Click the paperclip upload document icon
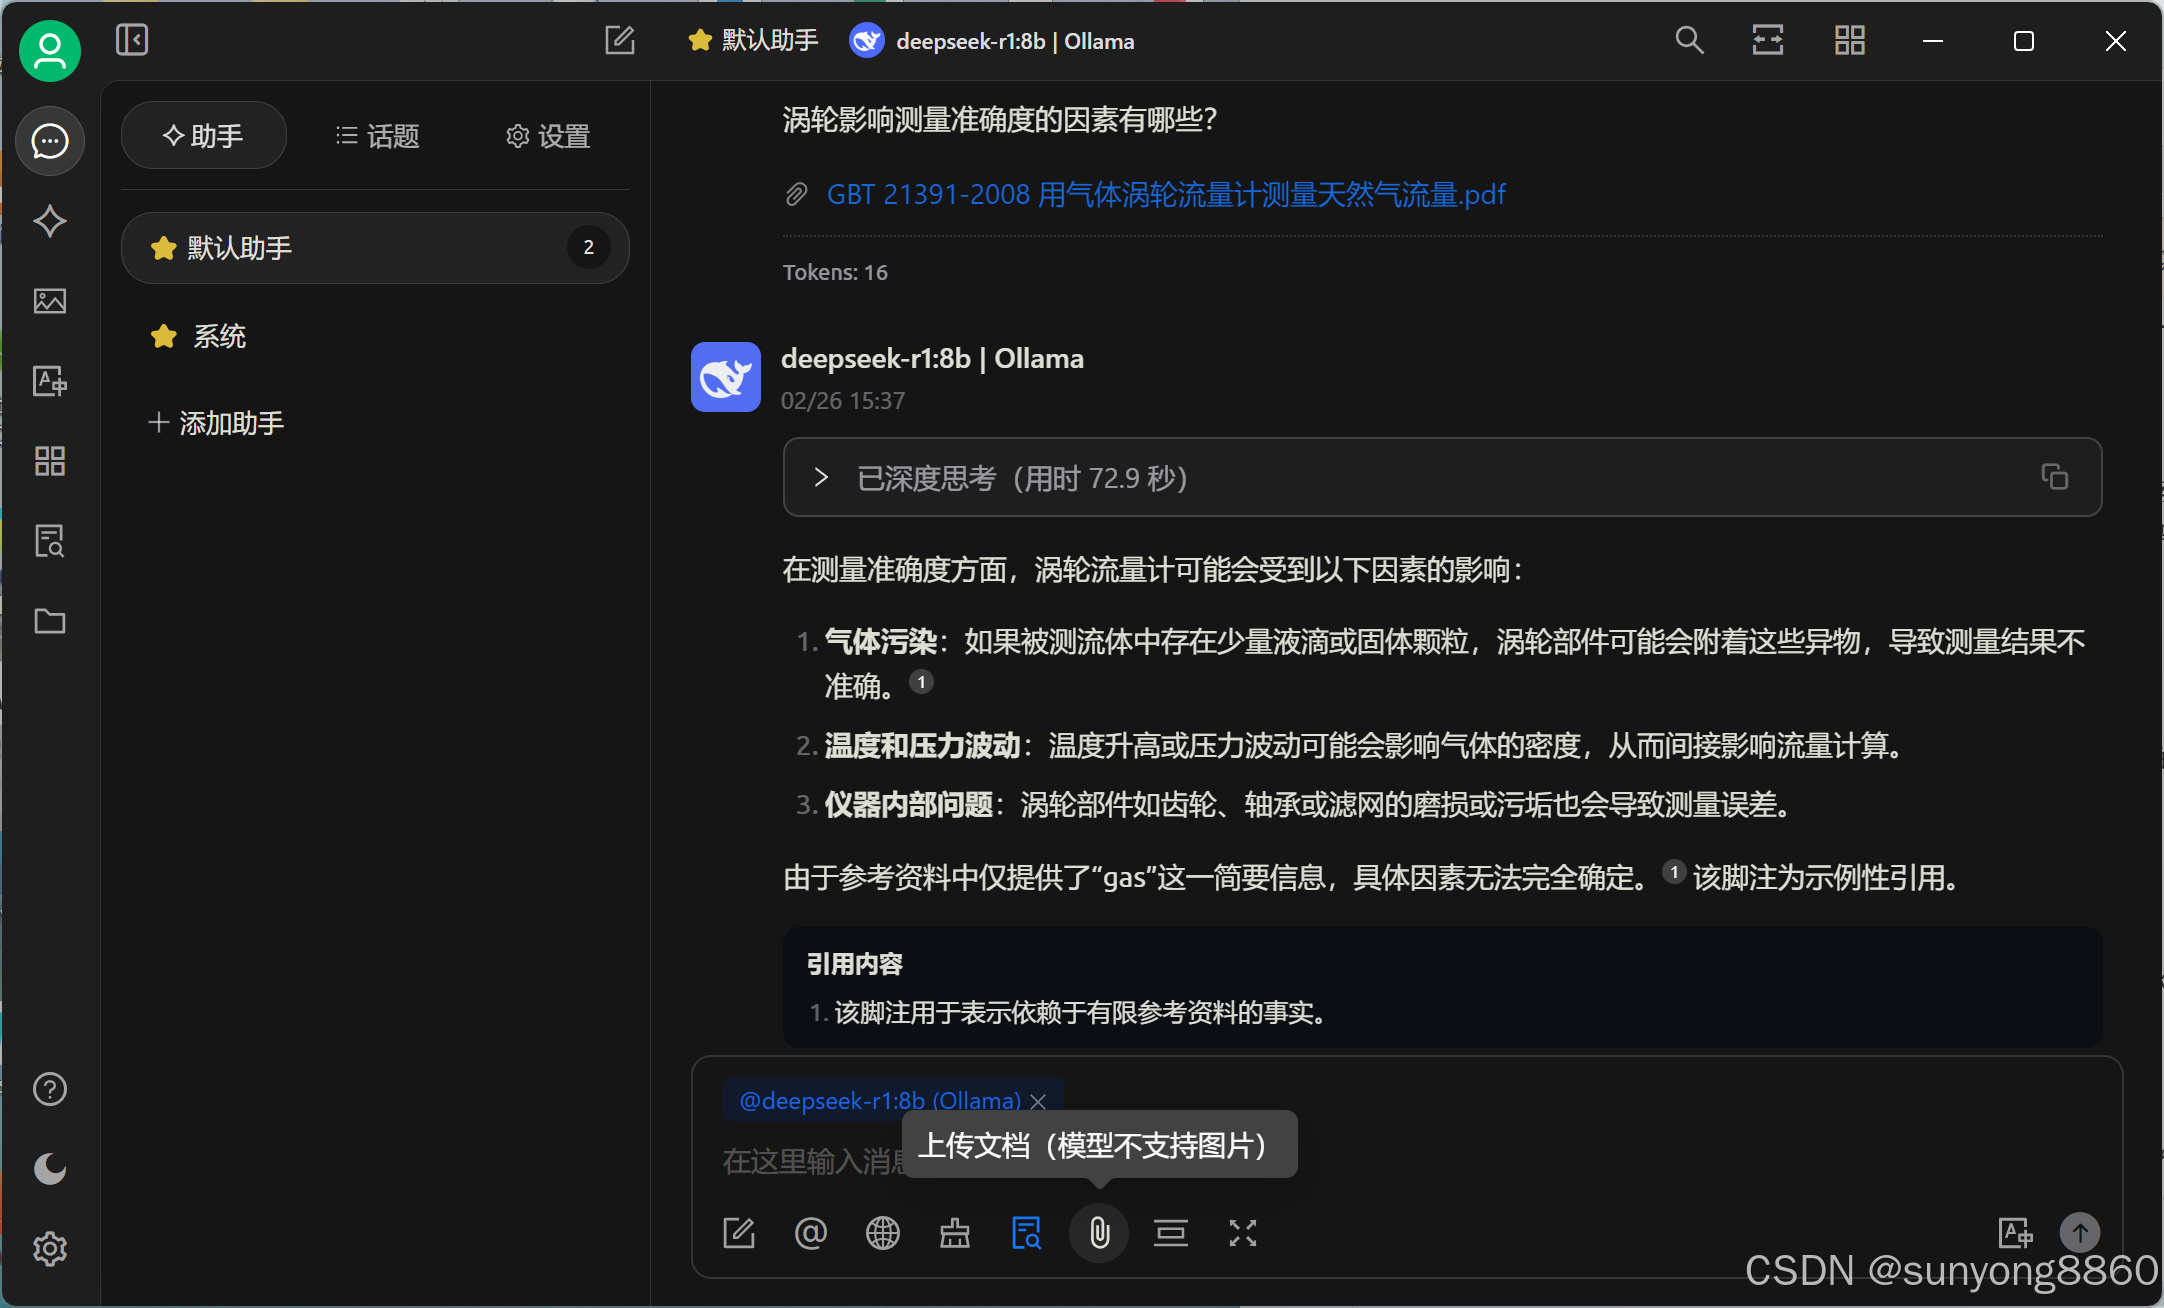The width and height of the screenshot is (2164, 1308). tap(1099, 1233)
